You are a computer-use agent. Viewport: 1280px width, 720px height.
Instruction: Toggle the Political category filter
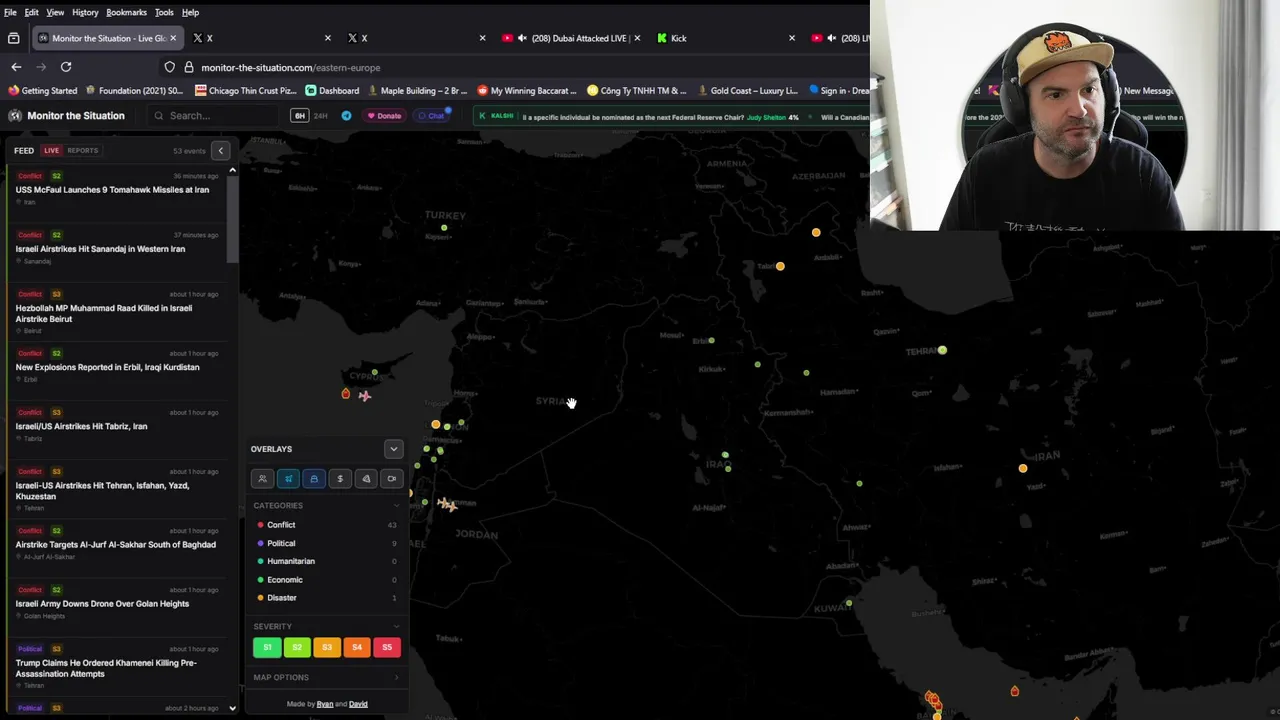tap(326, 543)
